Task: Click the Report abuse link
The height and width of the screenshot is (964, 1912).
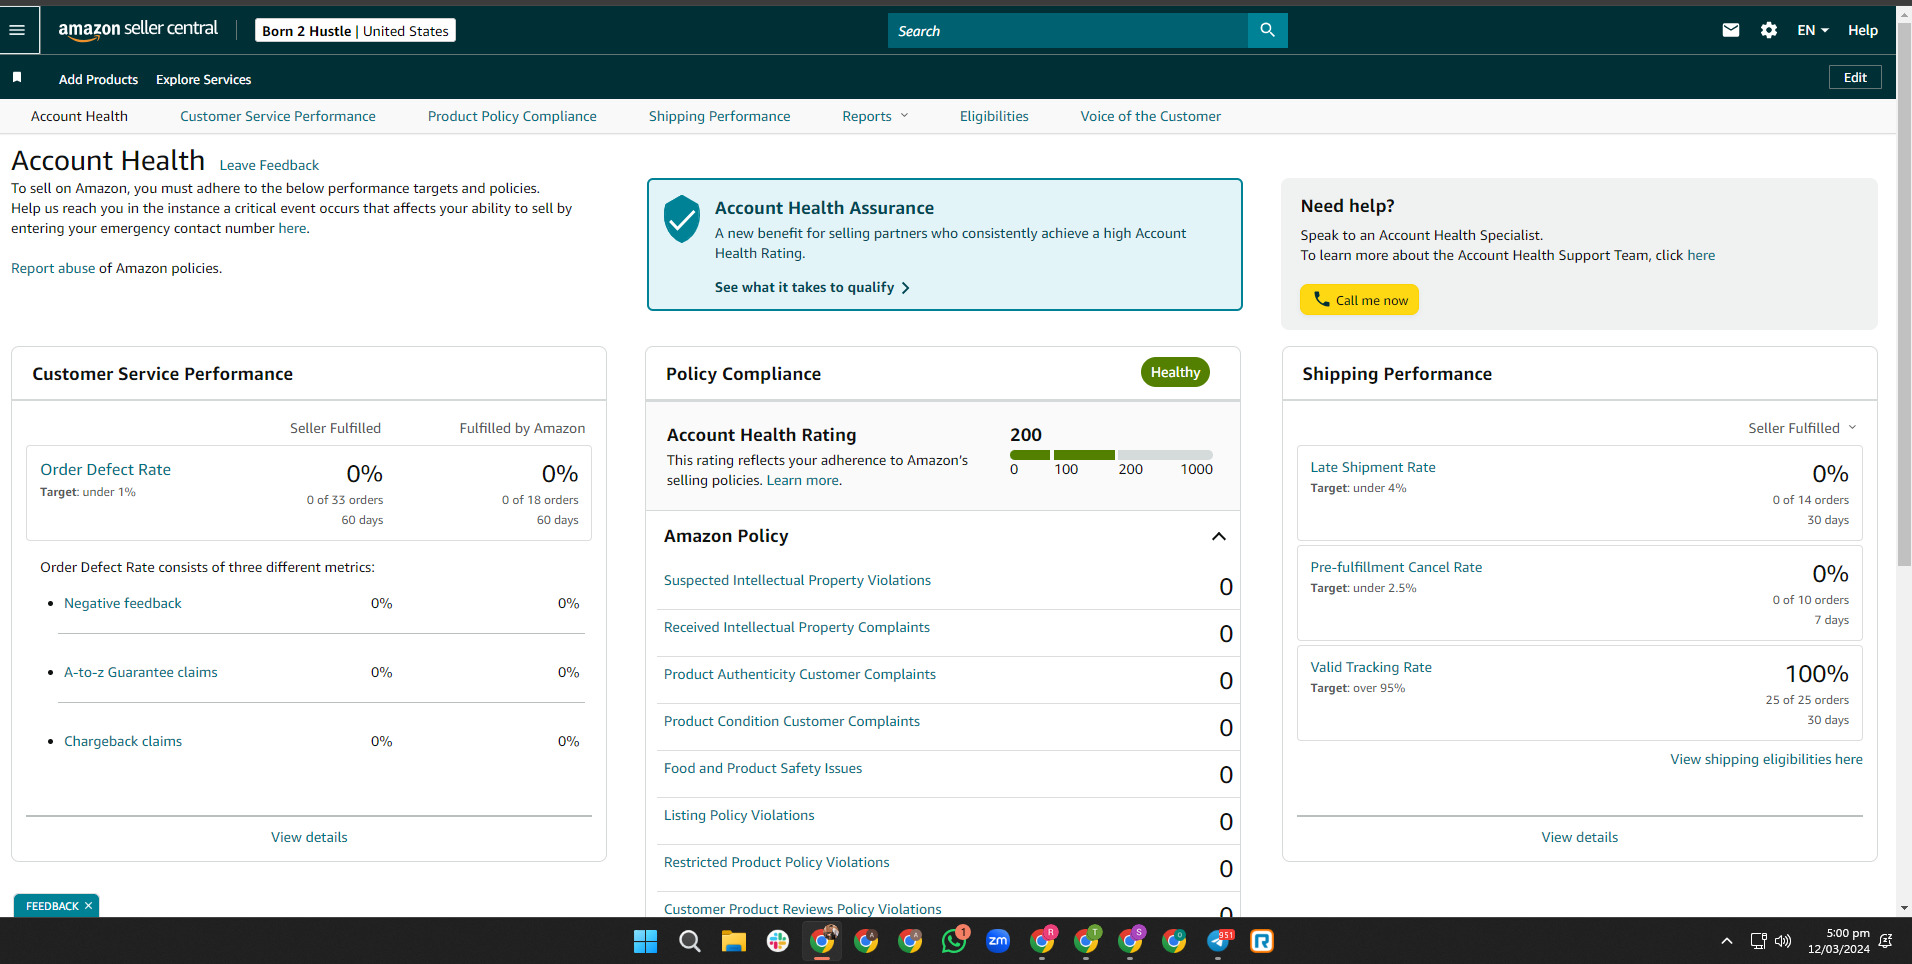Action: coord(53,268)
